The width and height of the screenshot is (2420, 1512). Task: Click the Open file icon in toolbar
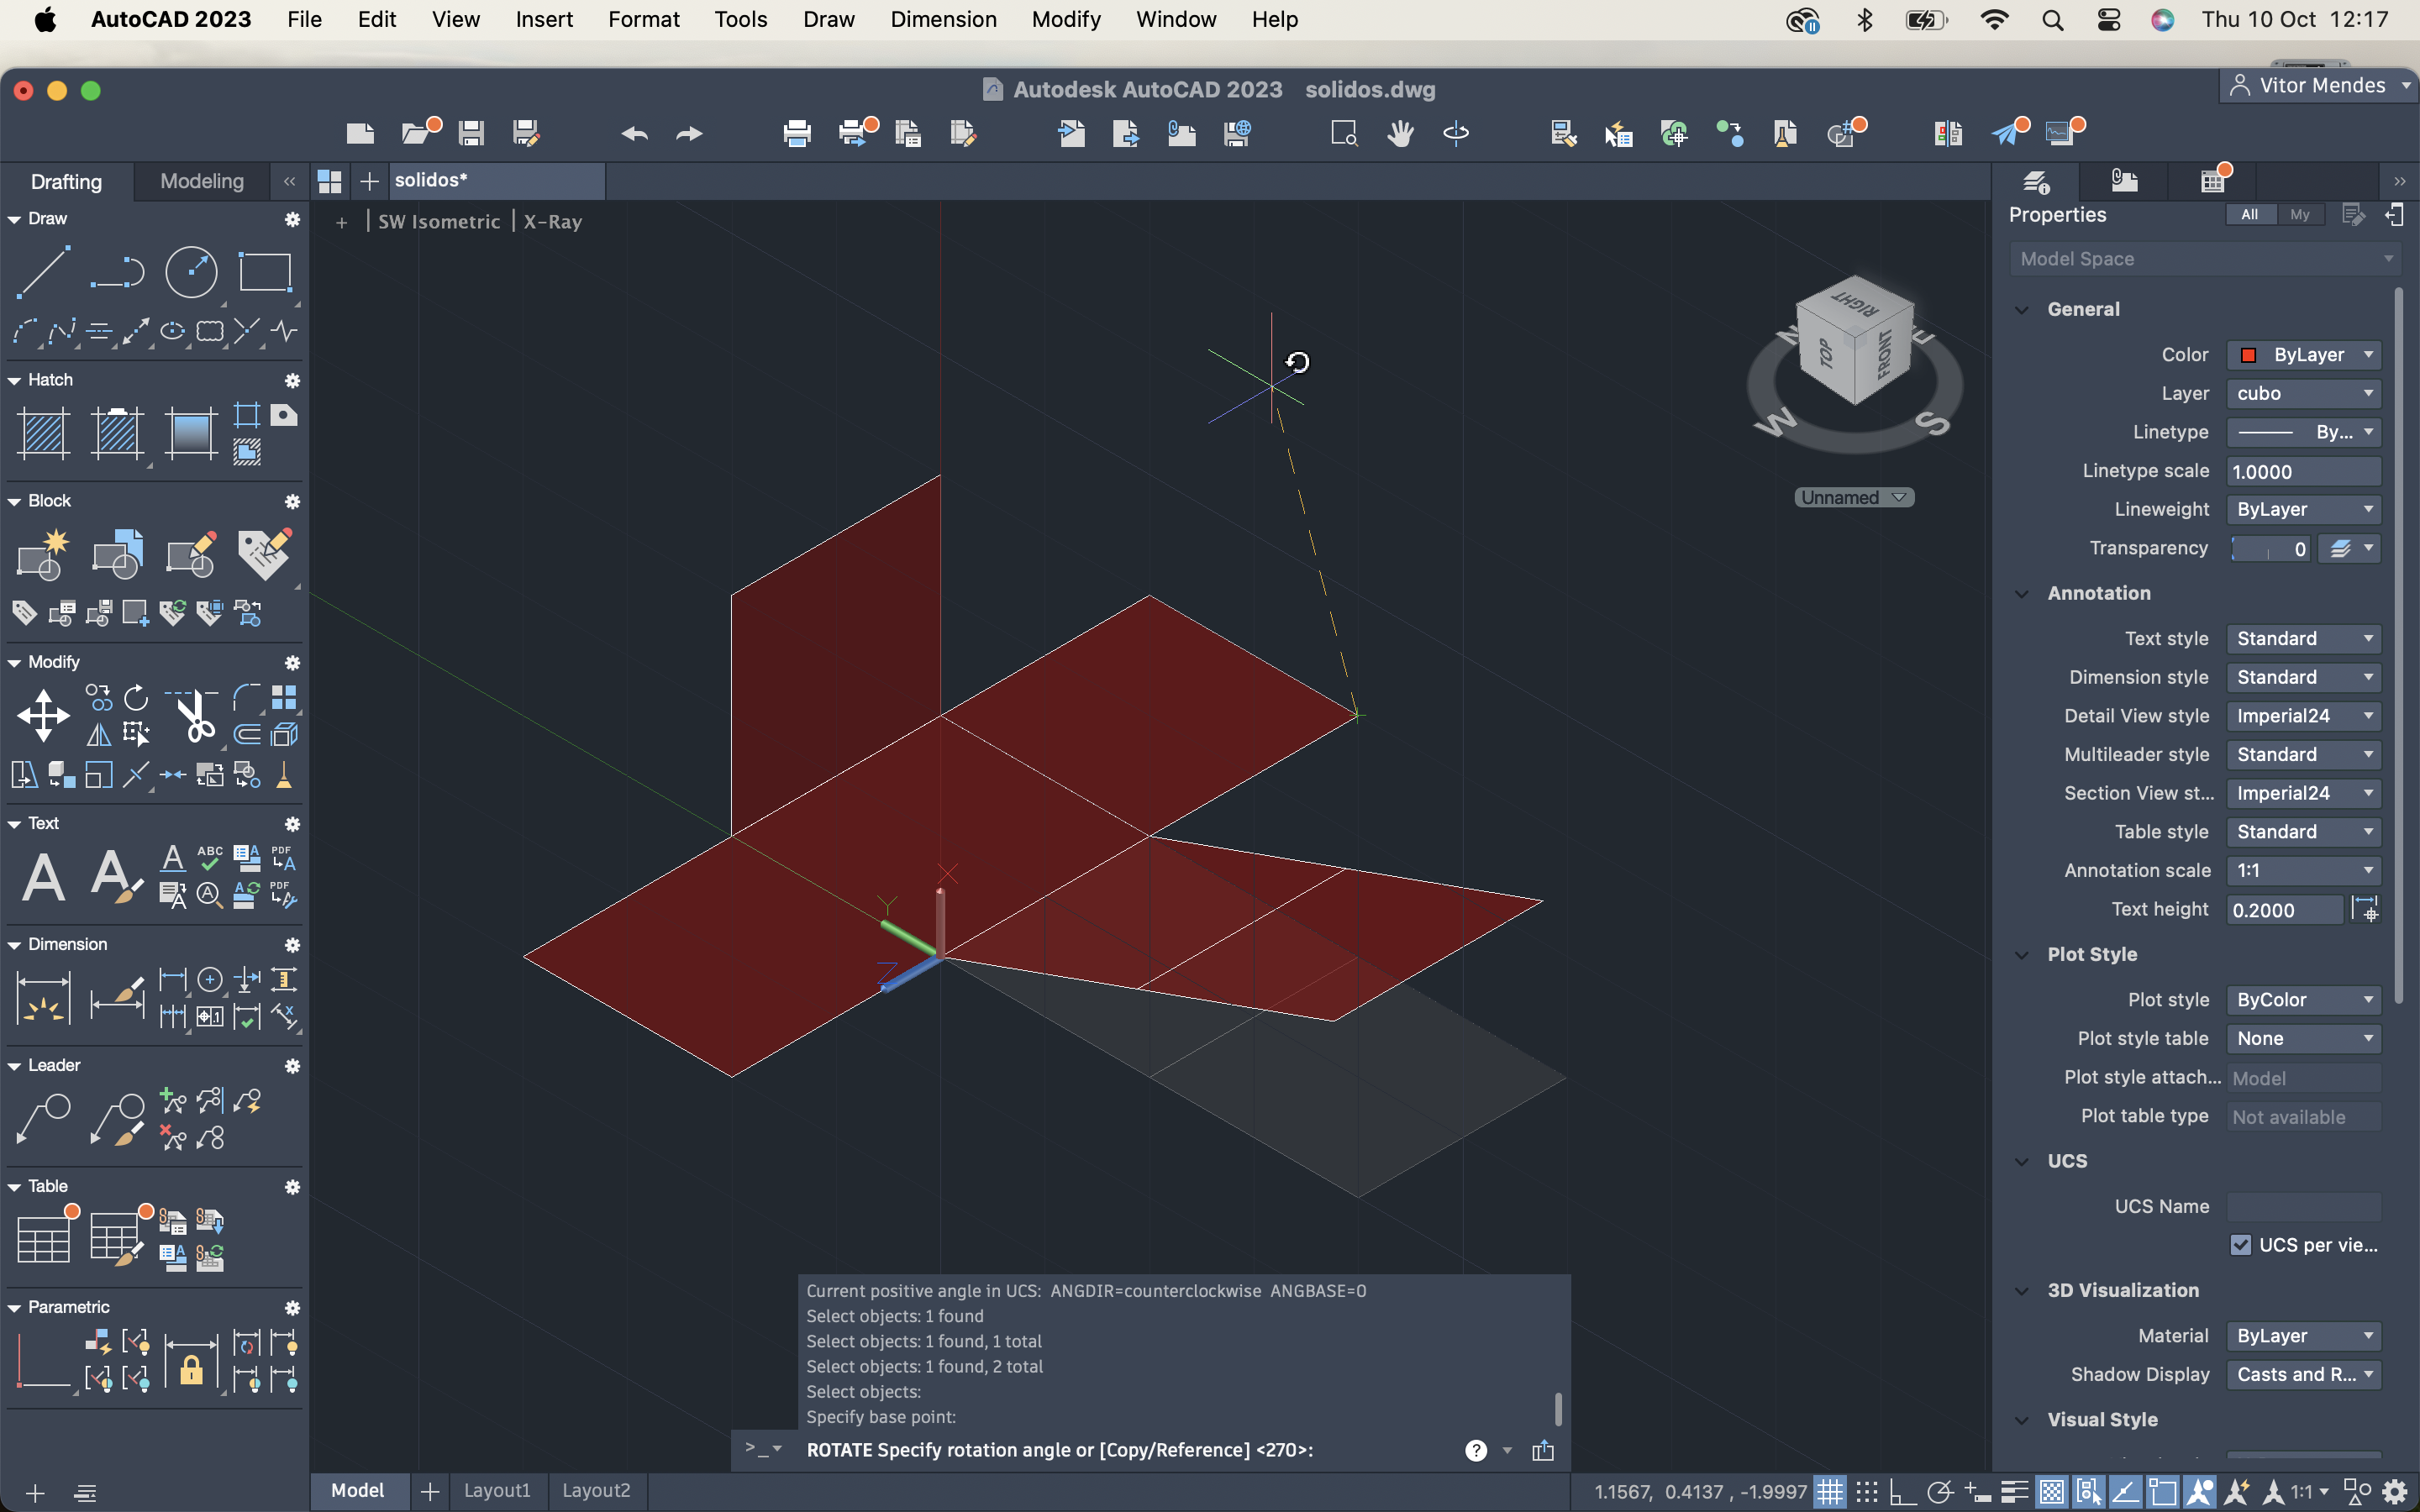[418, 132]
